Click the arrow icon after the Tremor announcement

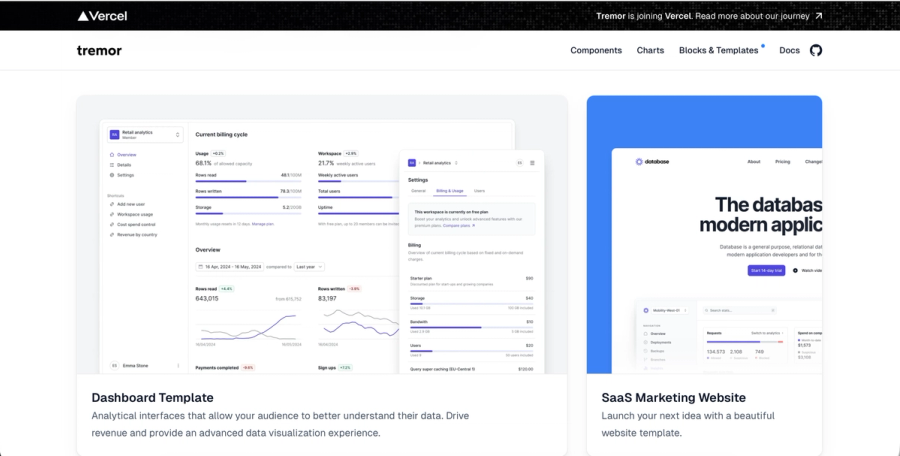click(x=818, y=16)
